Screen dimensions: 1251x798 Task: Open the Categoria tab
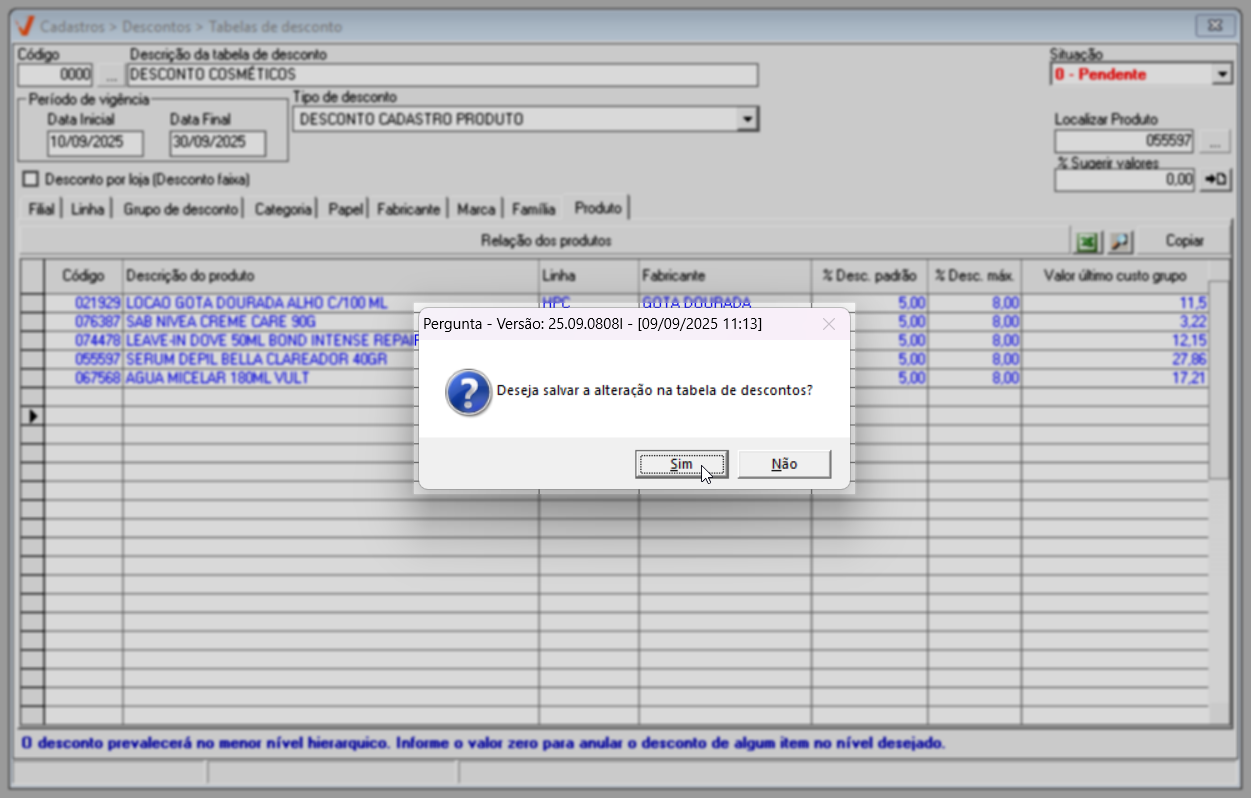click(282, 209)
